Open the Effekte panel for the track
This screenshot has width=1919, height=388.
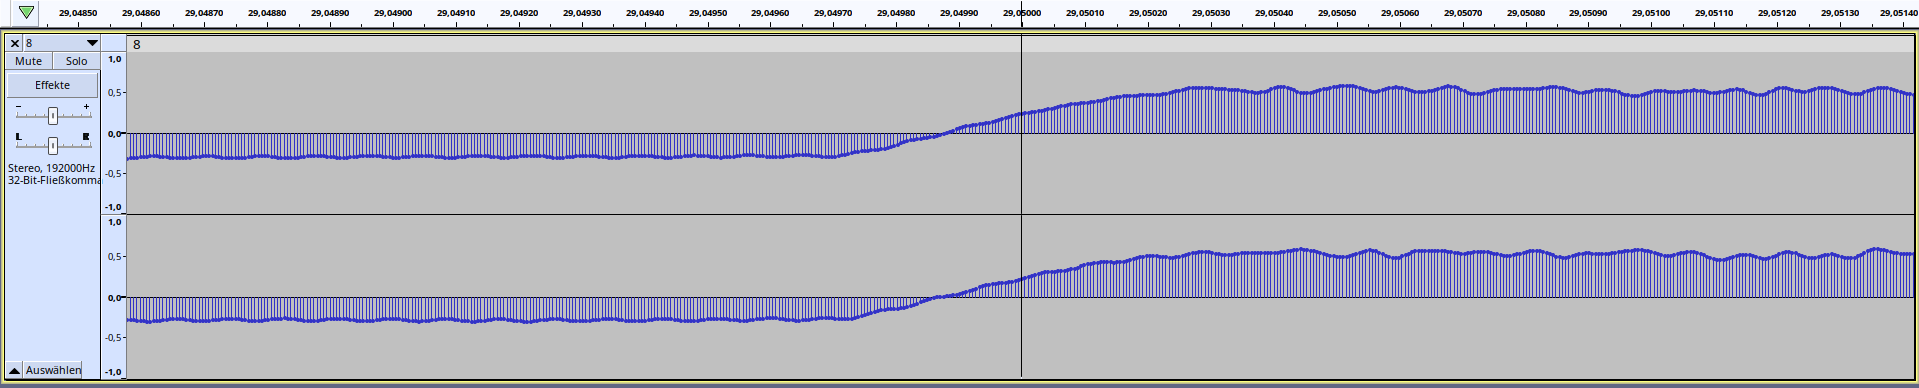(53, 85)
